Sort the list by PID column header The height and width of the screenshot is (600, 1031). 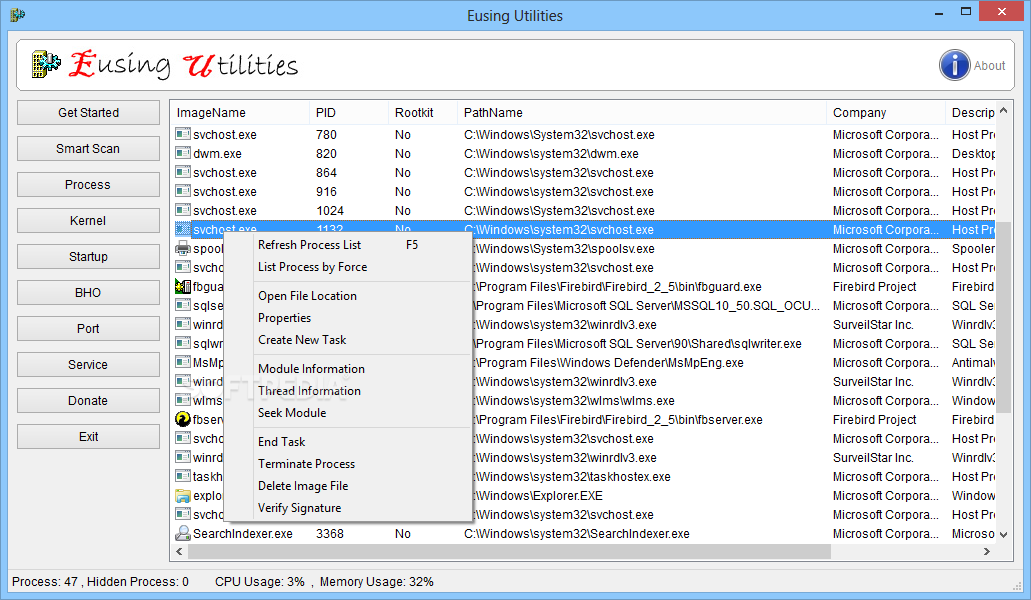326,113
